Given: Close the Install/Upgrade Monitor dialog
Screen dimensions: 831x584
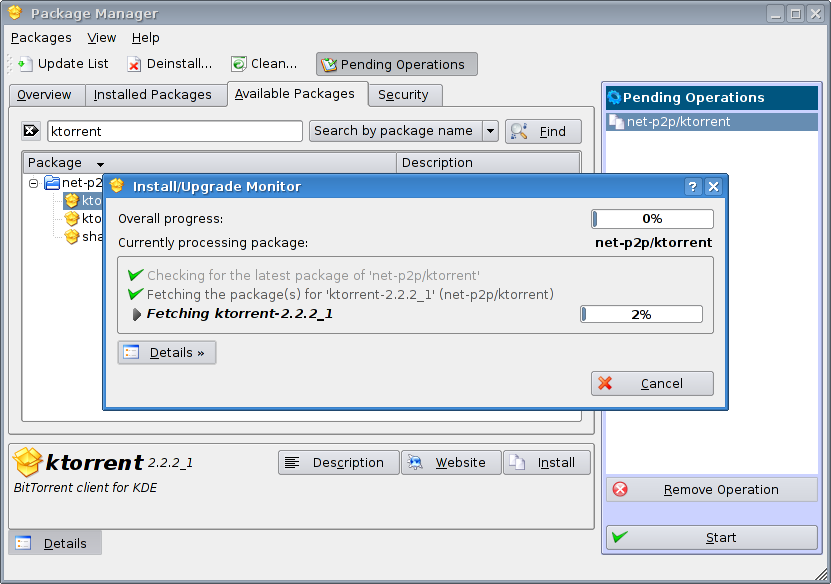Looking at the screenshot, I should 713,187.
